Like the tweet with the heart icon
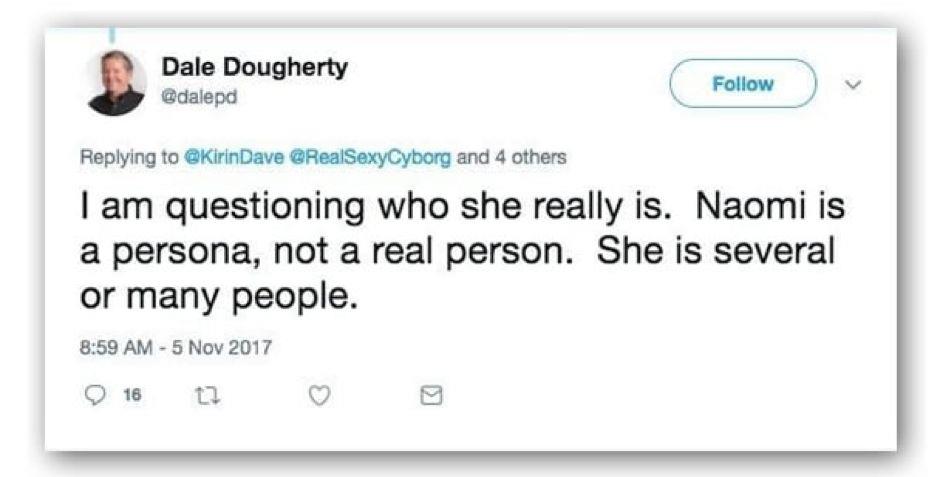 click(x=319, y=397)
